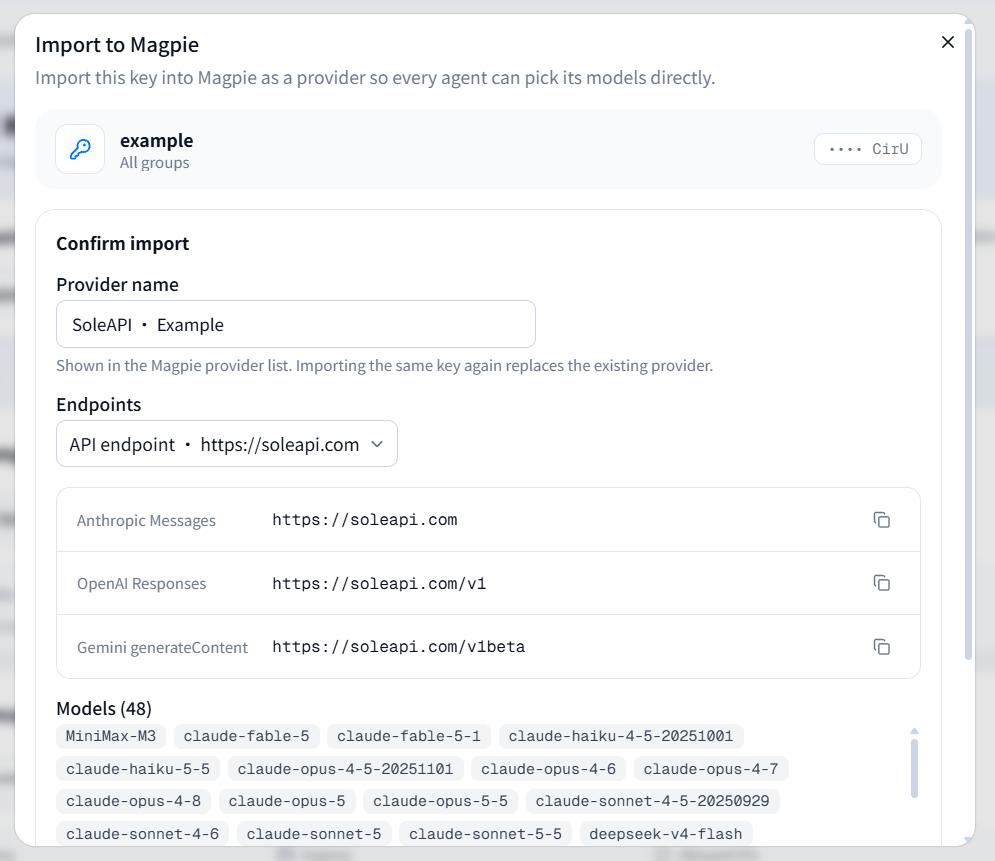Click the claude-opus-4-6 model chip

548,769
